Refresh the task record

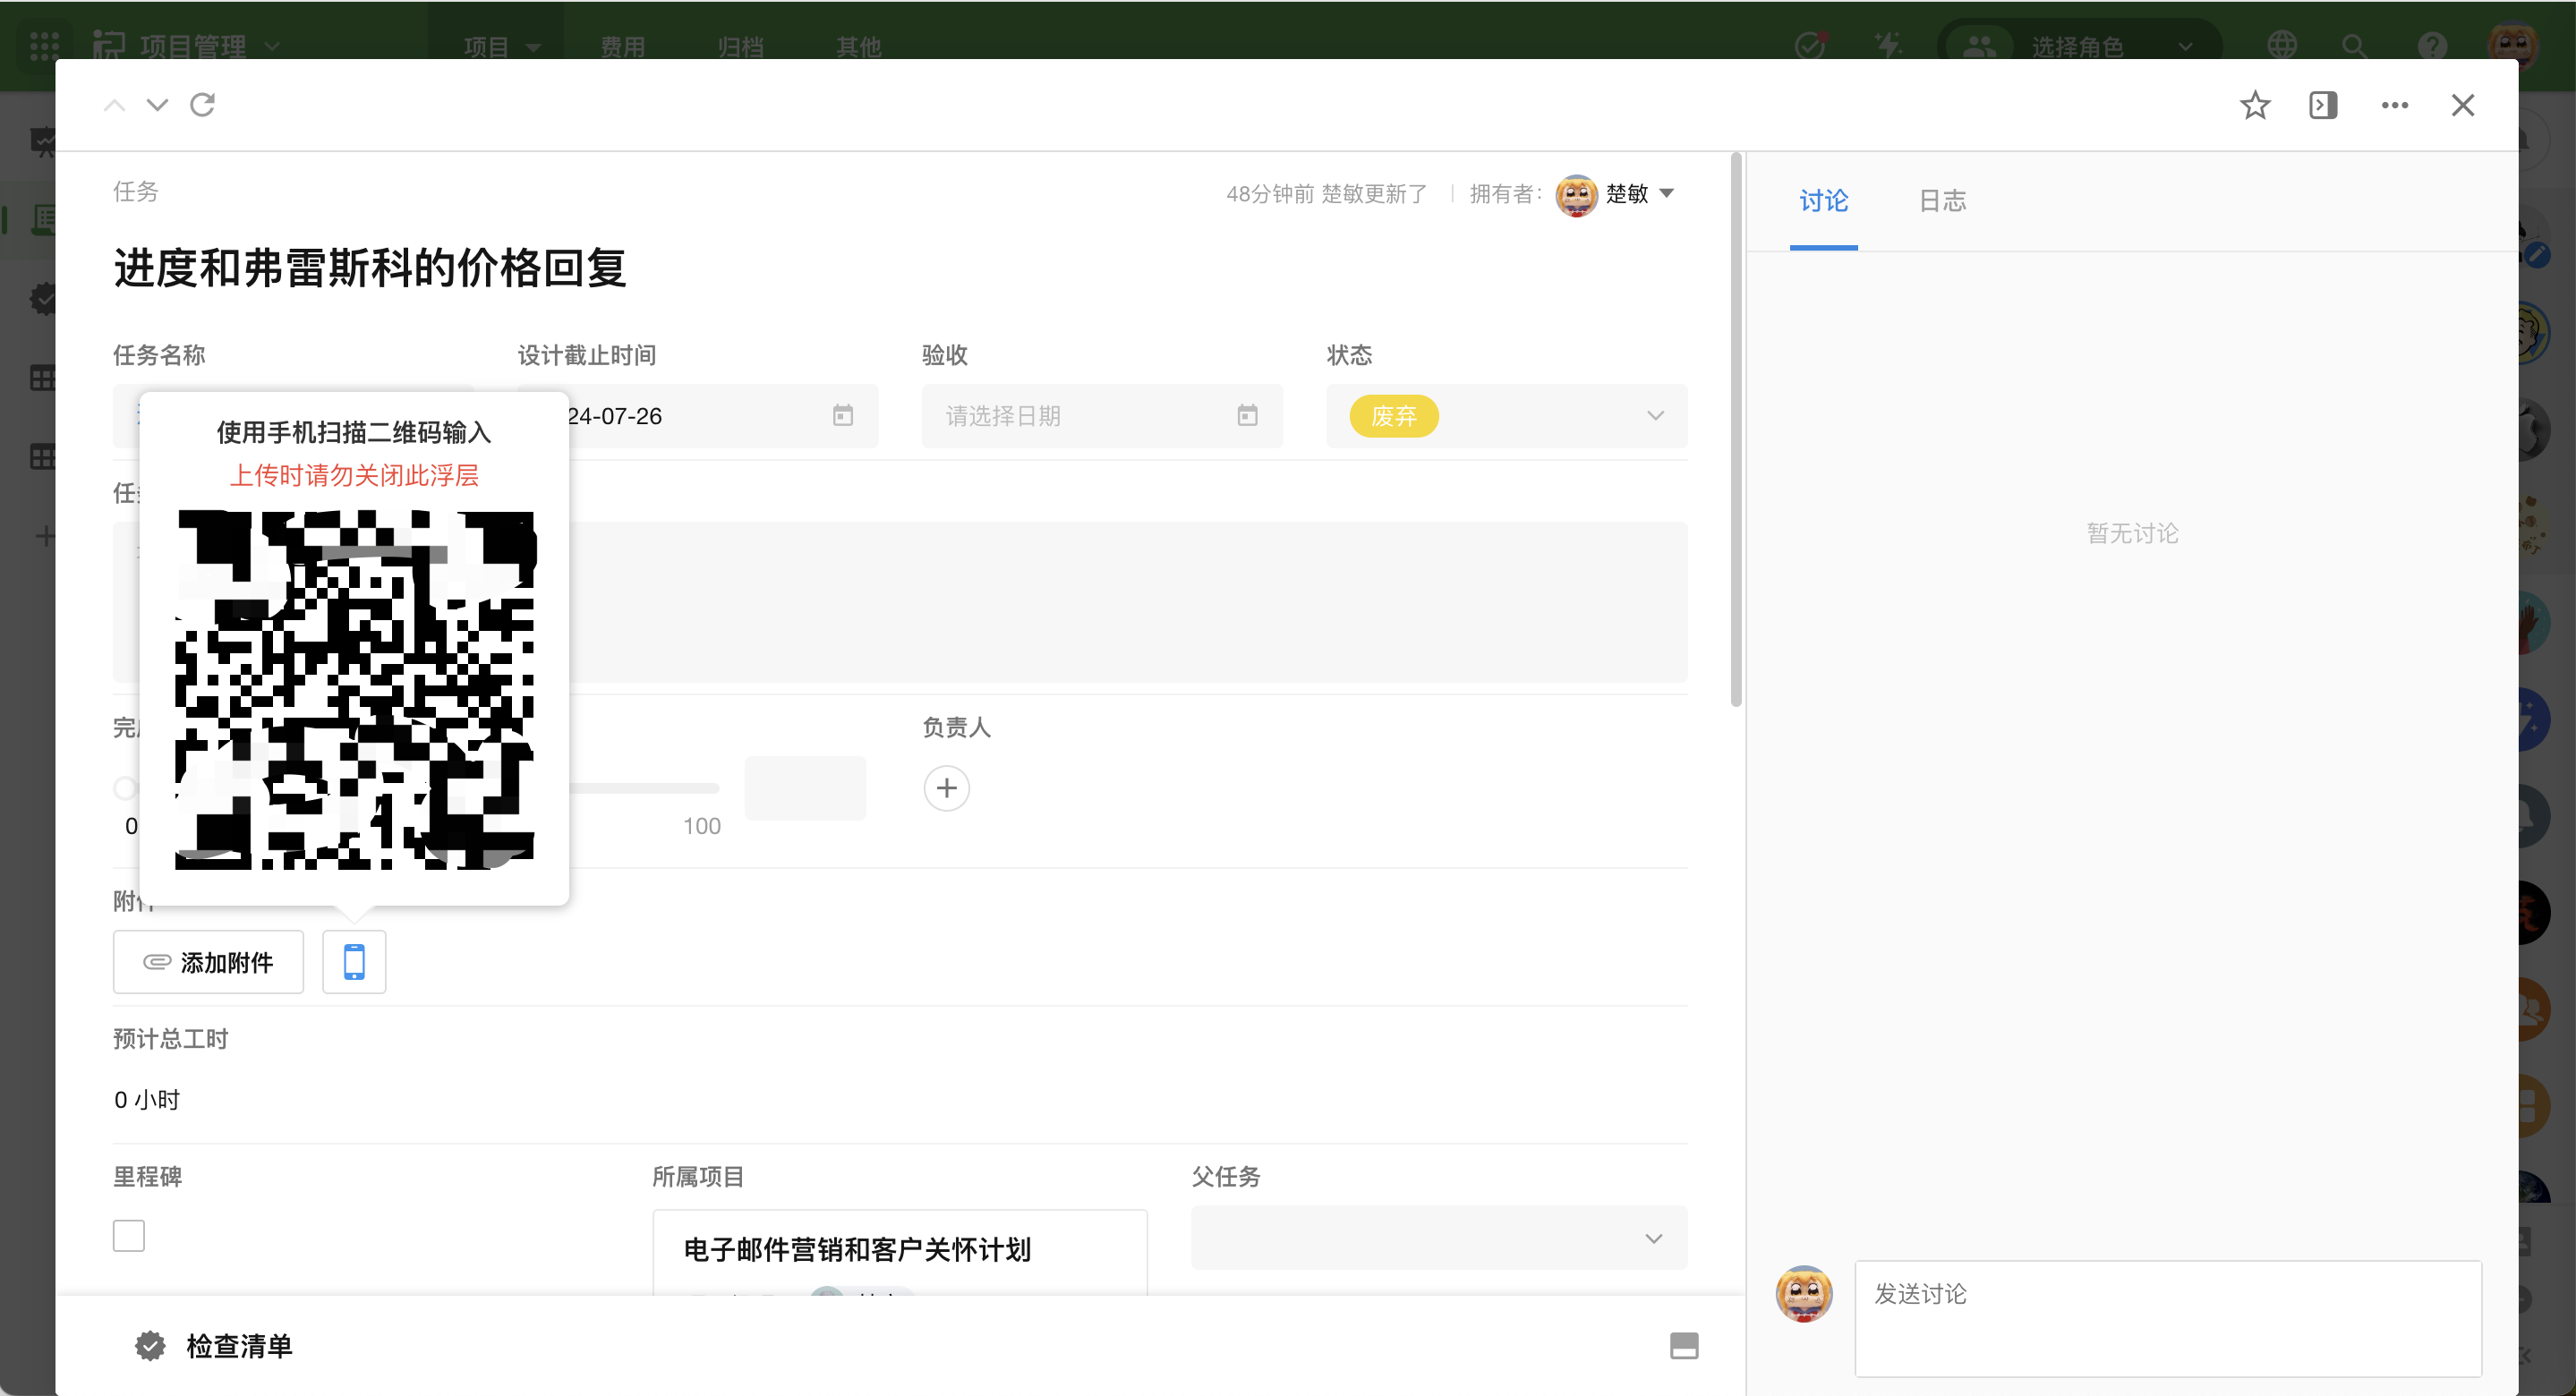pos(203,105)
